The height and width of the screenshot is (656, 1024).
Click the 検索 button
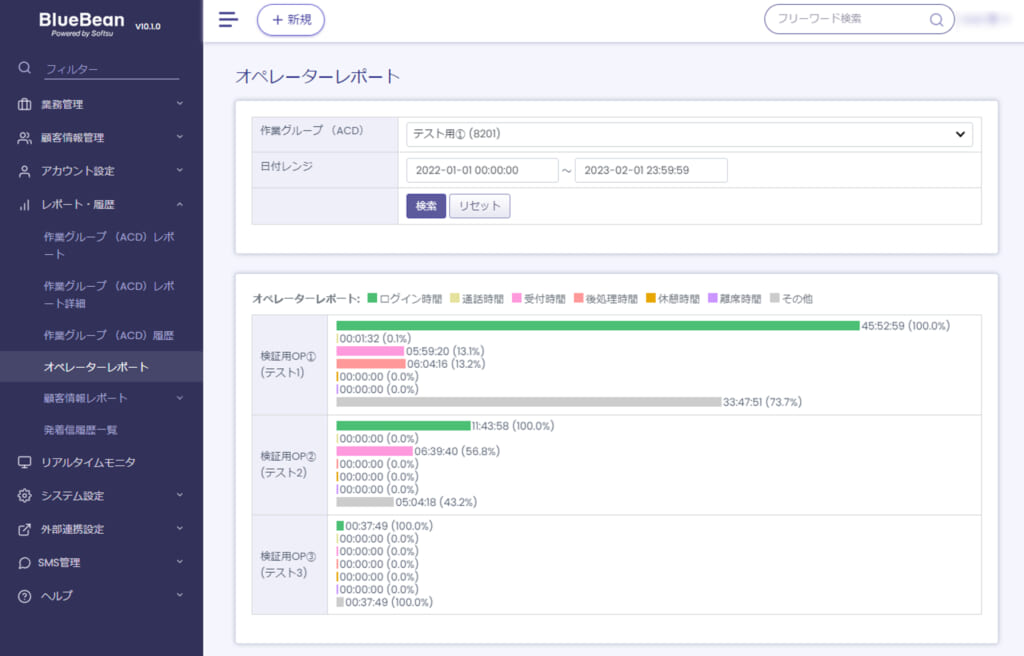pyautogui.click(x=426, y=206)
